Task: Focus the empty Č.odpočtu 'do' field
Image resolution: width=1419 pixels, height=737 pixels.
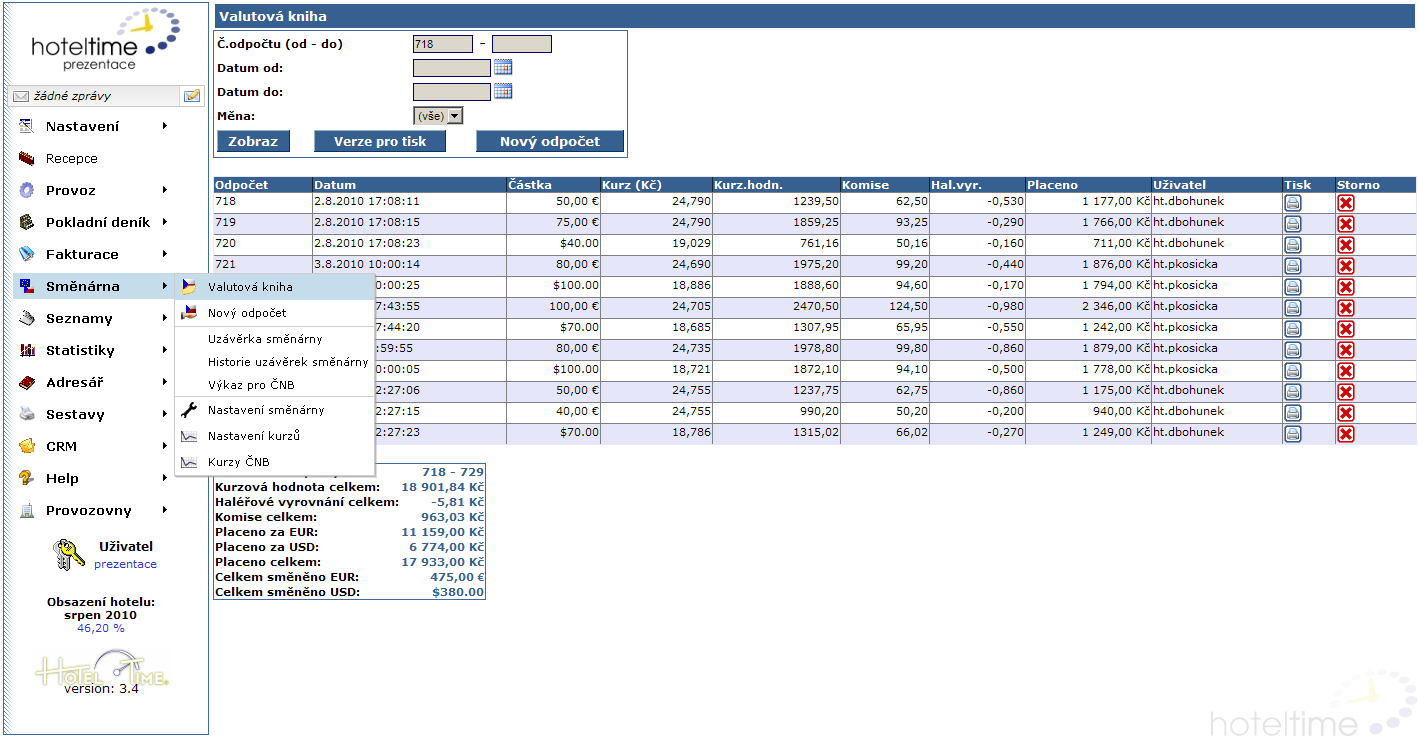Action: [x=522, y=44]
